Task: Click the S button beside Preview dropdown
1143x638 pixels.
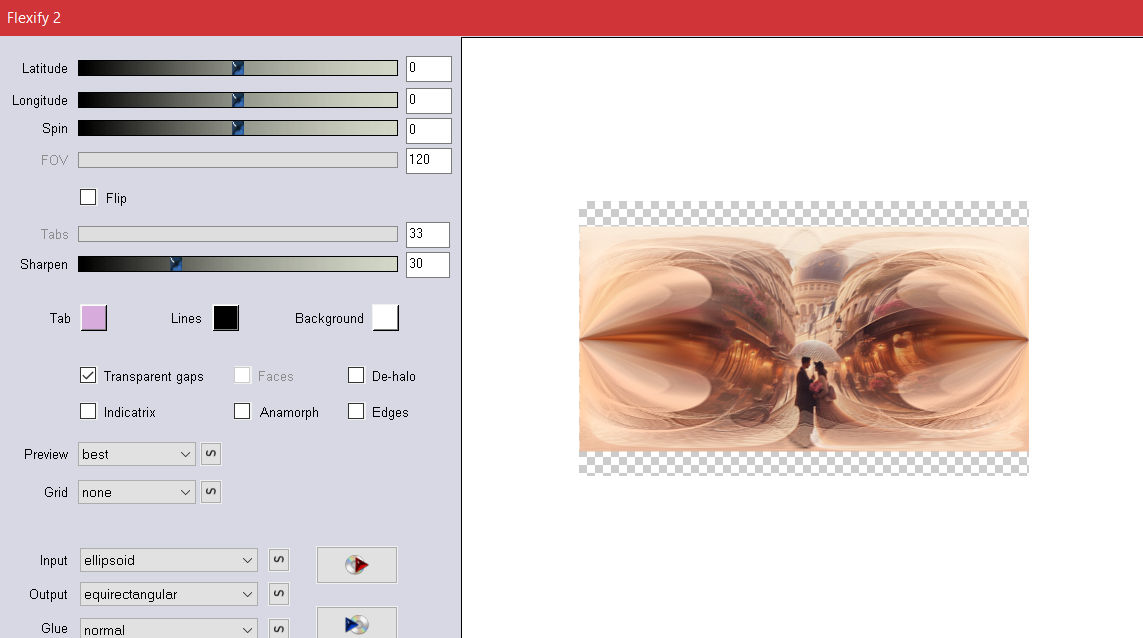Action: pos(211,454)
